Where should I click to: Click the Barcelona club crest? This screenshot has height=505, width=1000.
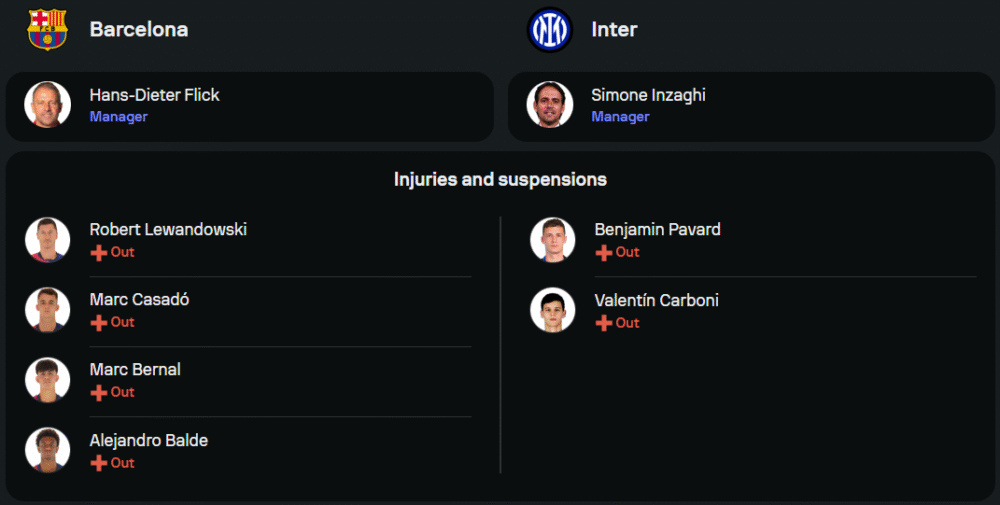click(47, 29)
